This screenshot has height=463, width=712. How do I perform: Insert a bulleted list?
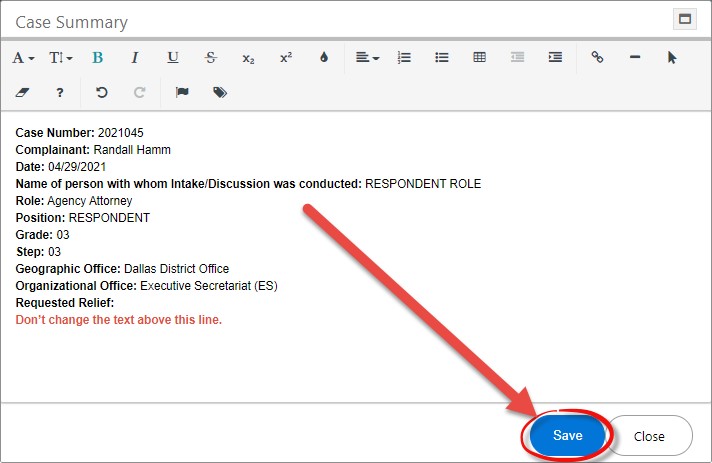pyautogui.click(x=442, y=58)
